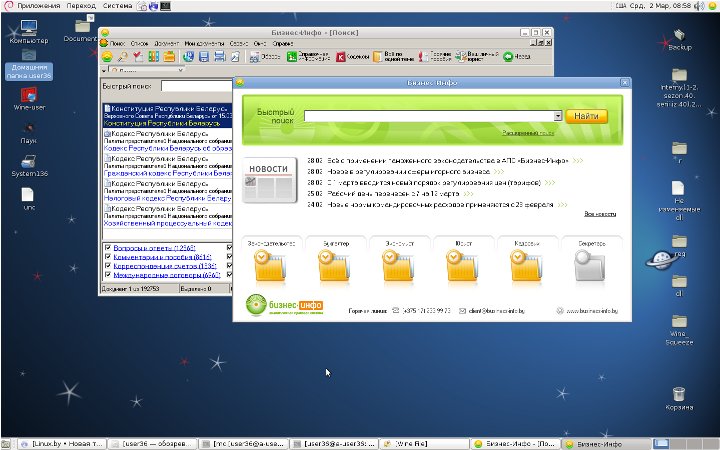Expand the Быстрый поиск dropdown arrow
The height and width of the screenshot is (450, 720).
click(x=557, y=116)
